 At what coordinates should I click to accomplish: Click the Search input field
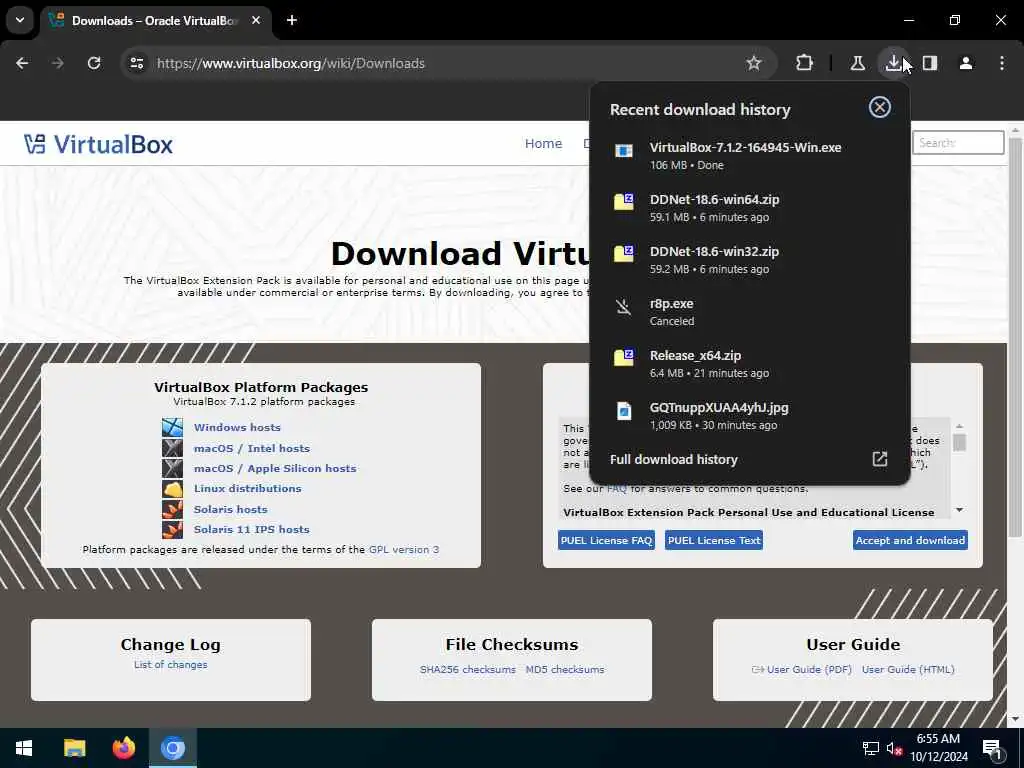click(x=957, y=142)
